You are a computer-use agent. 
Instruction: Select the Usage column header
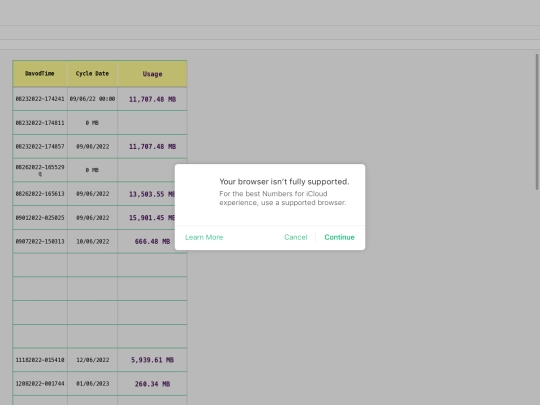pyautogui.click(x=152, y=74)
